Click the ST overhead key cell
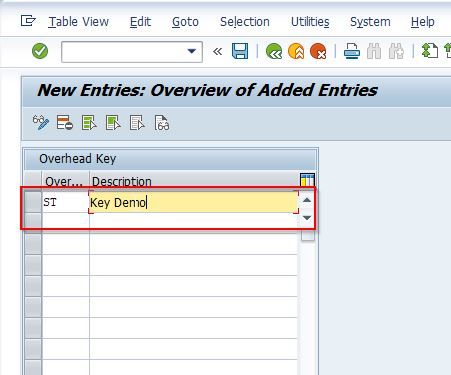This screenshot has width=451, height=375. click(65, 202)
